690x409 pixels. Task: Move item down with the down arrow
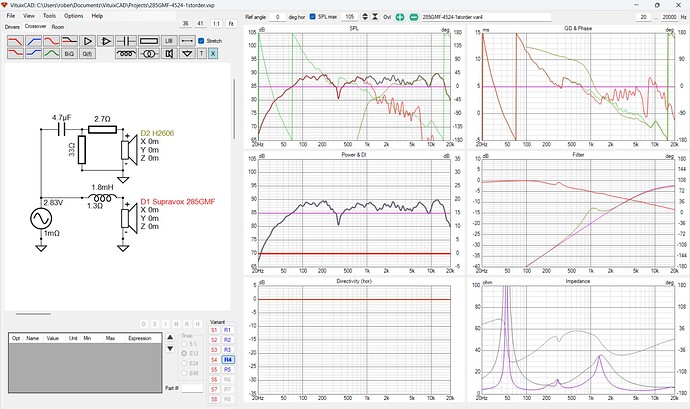[170, 349]
